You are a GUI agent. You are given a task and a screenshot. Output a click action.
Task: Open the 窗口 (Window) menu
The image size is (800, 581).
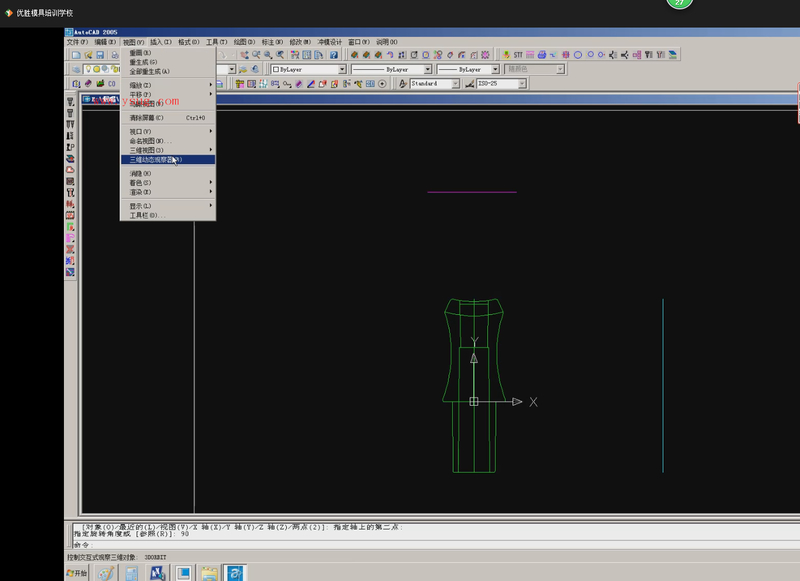[x=359, y=42]
